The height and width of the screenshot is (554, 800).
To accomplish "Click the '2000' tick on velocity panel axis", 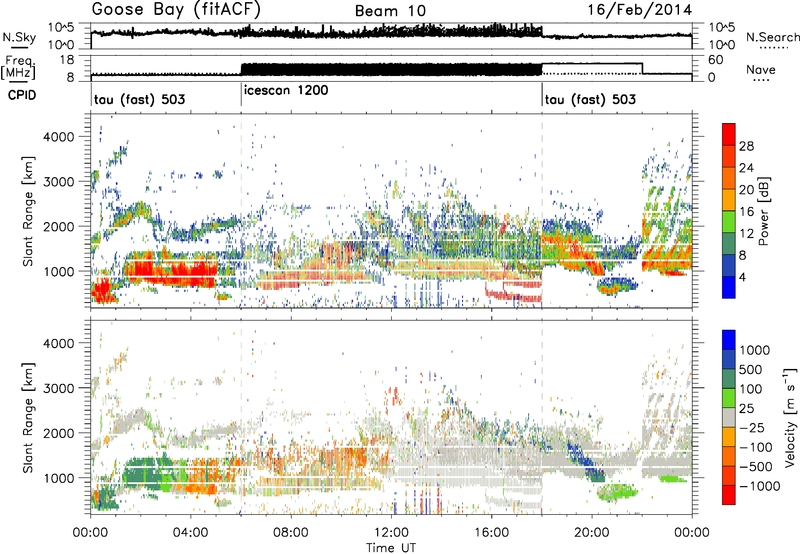I will 59,433.
